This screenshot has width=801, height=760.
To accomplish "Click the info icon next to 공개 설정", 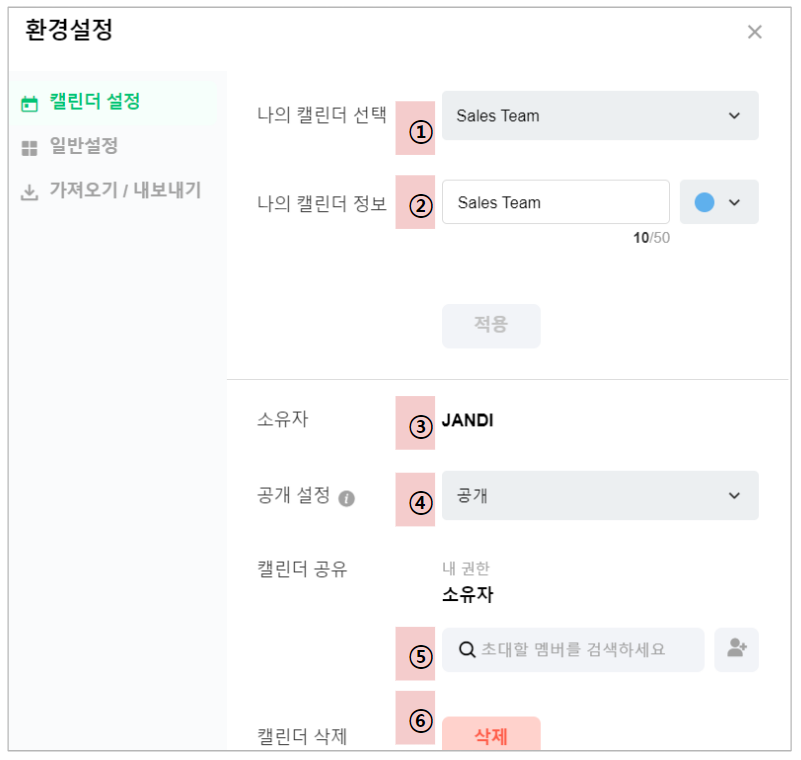I will click(347, 498).
